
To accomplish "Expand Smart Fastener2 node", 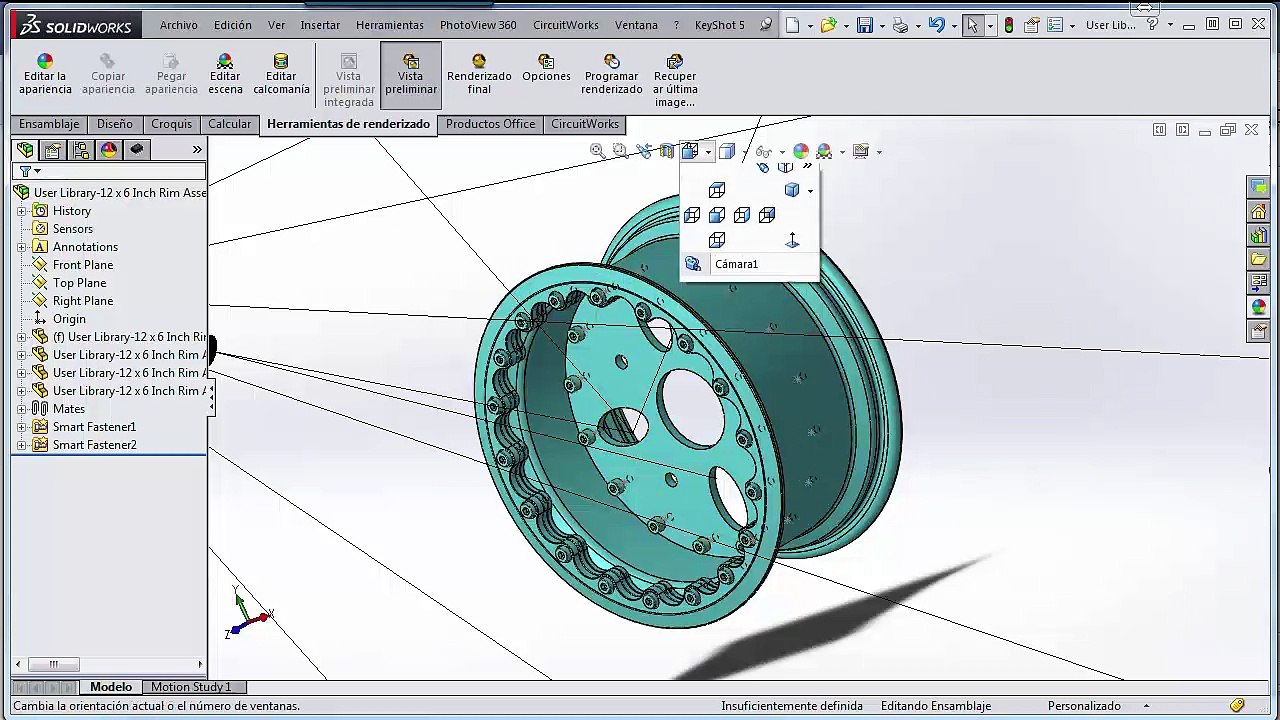I will pyautogui.click(x=22, y=445).
